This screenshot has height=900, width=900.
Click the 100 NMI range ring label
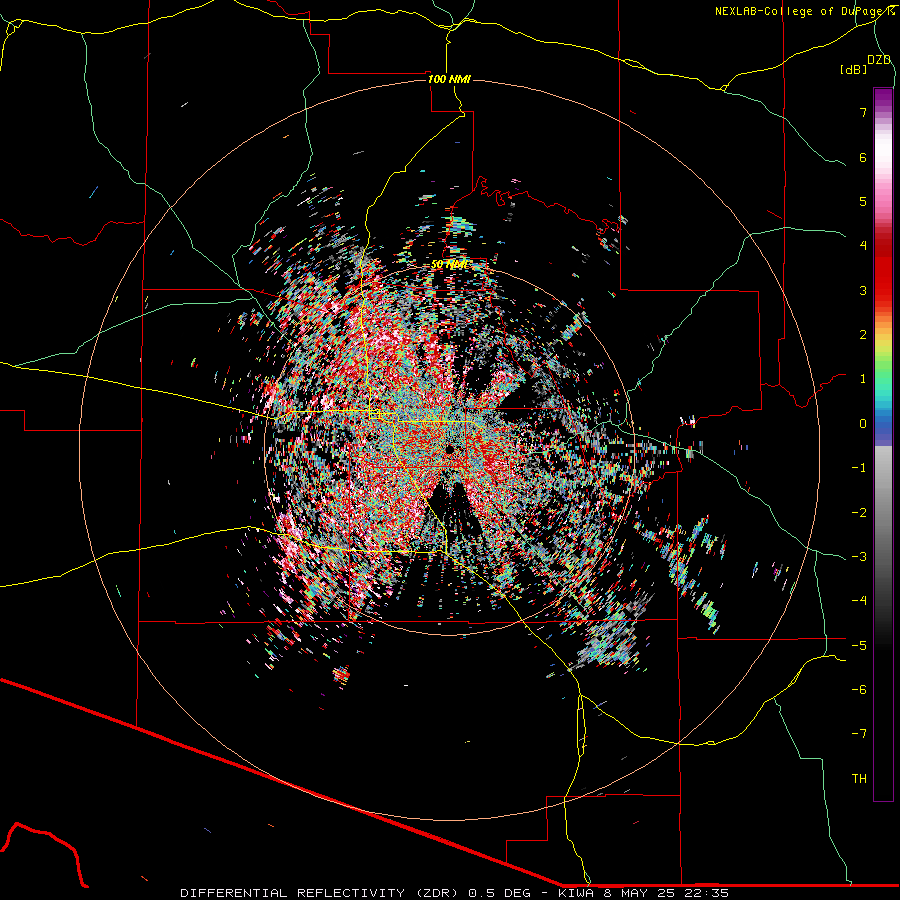(x=449, y=79)
